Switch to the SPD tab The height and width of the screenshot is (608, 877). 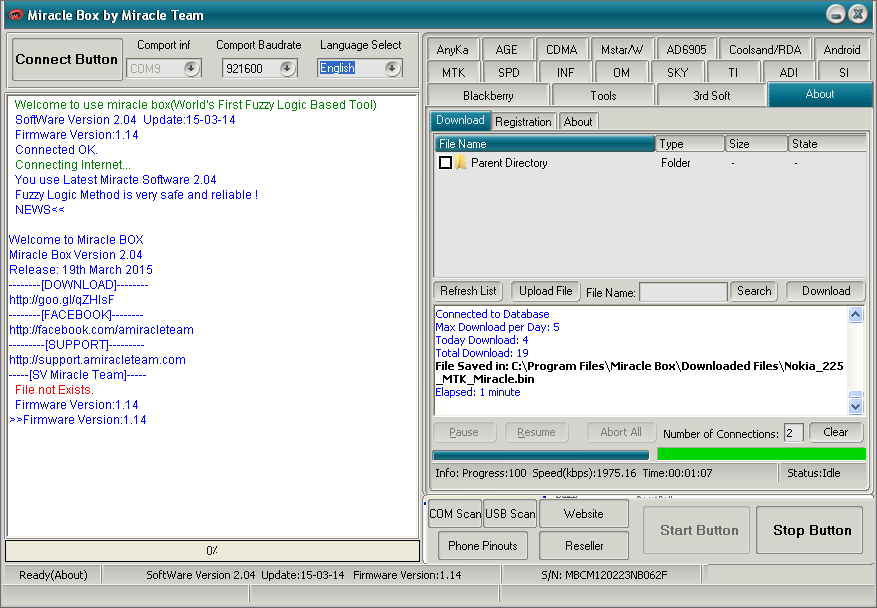[x=508, y=73]
